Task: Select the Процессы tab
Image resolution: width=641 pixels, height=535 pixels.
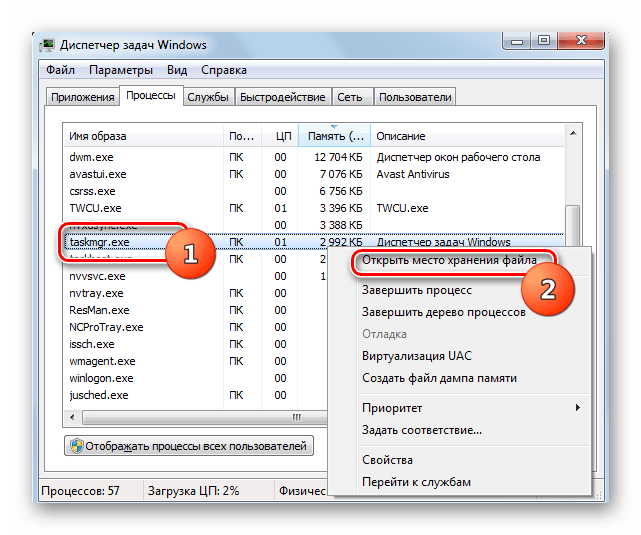Action: click(x=151, y=96)
